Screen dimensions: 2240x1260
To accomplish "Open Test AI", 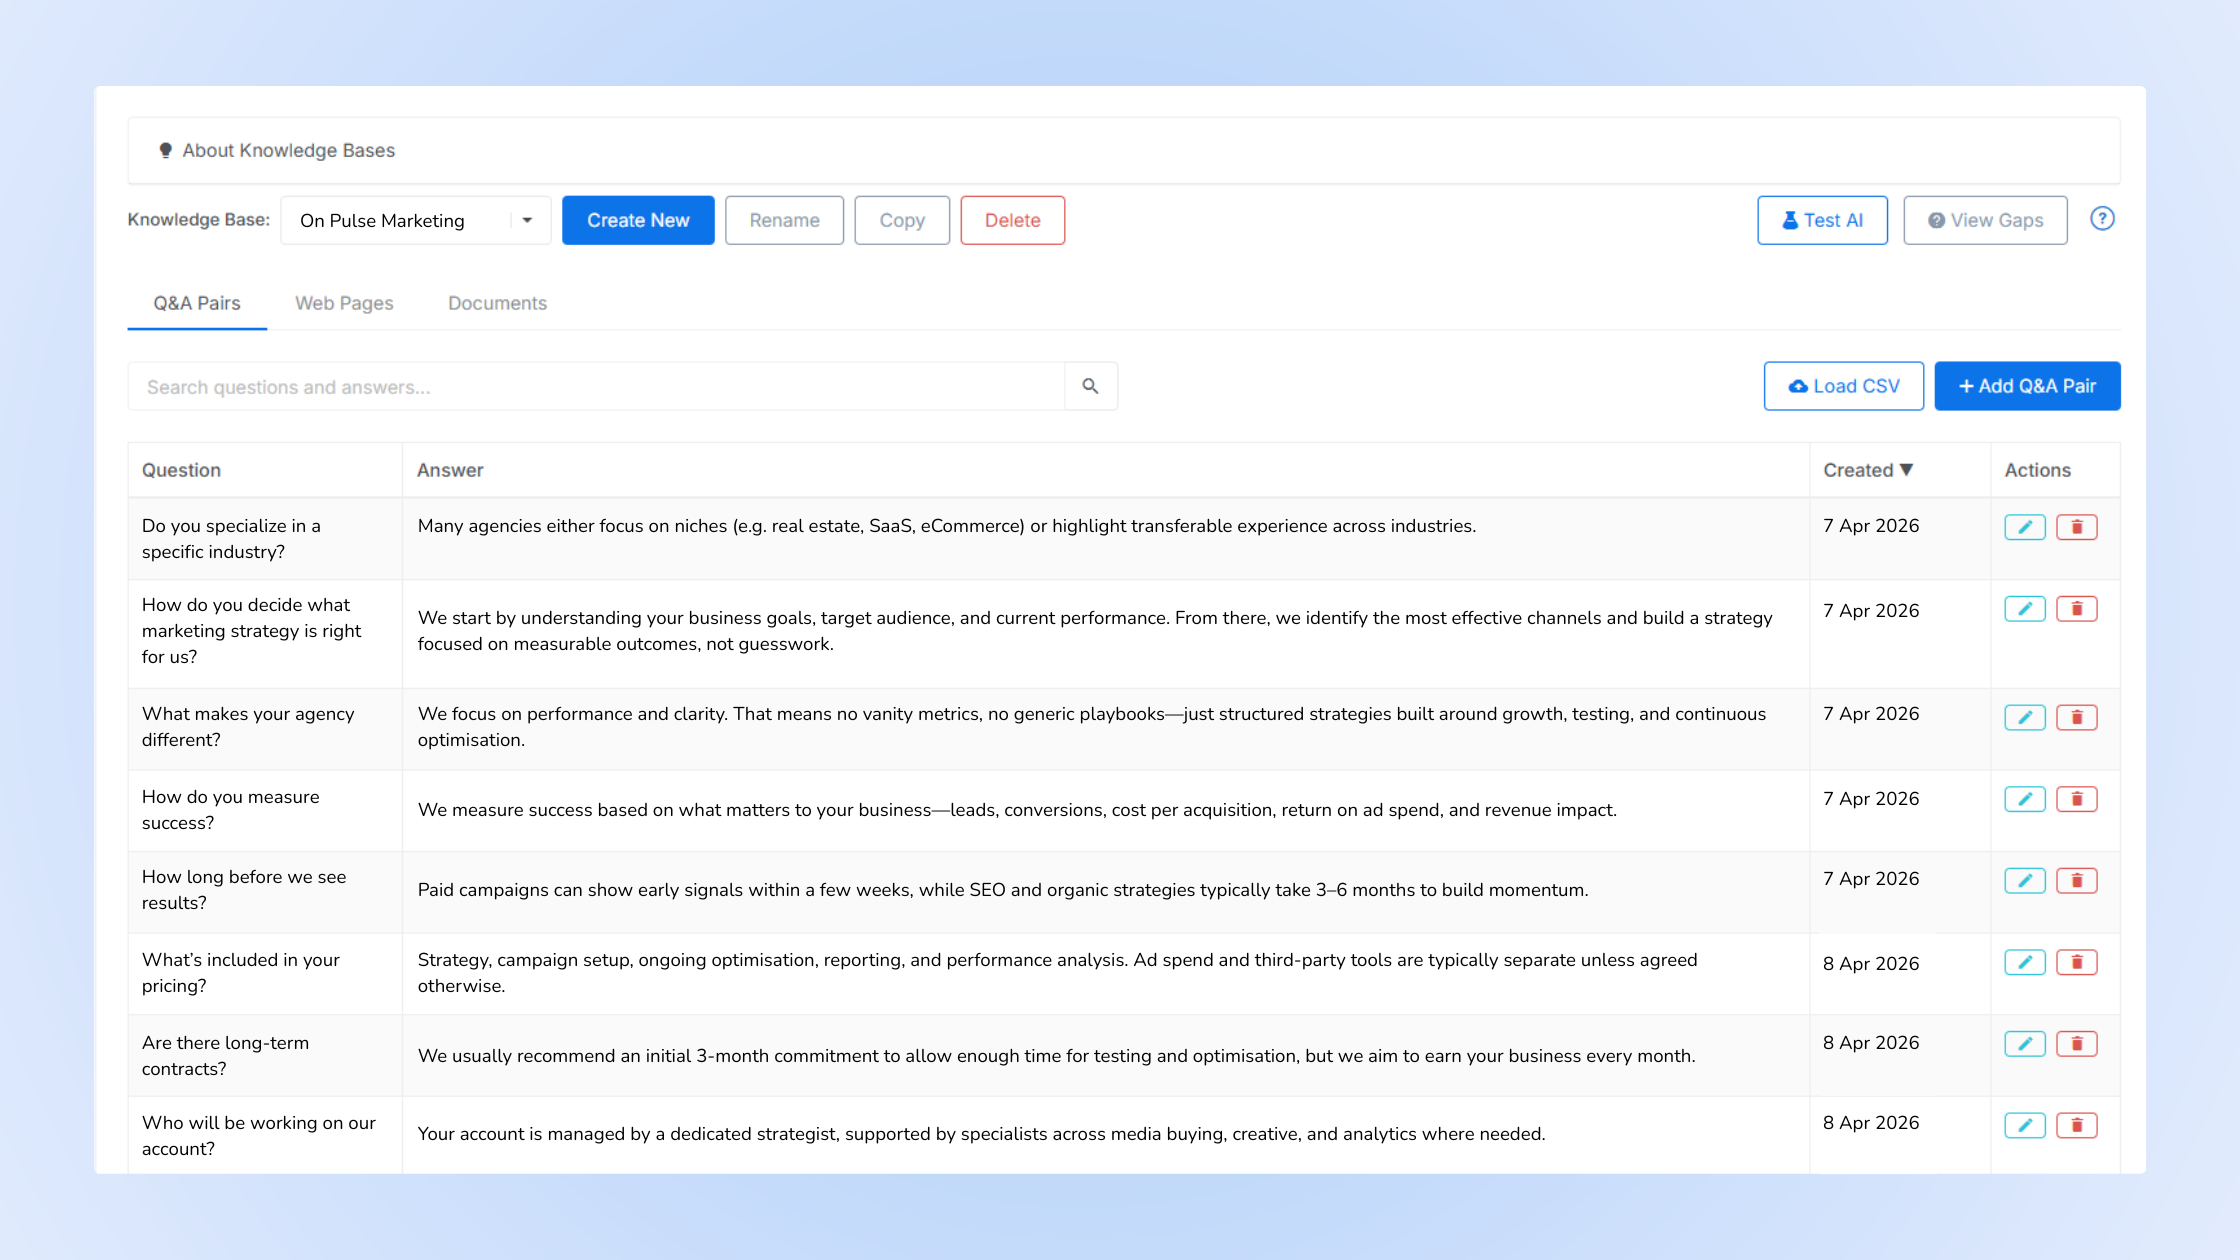I will pos(1822,220).
